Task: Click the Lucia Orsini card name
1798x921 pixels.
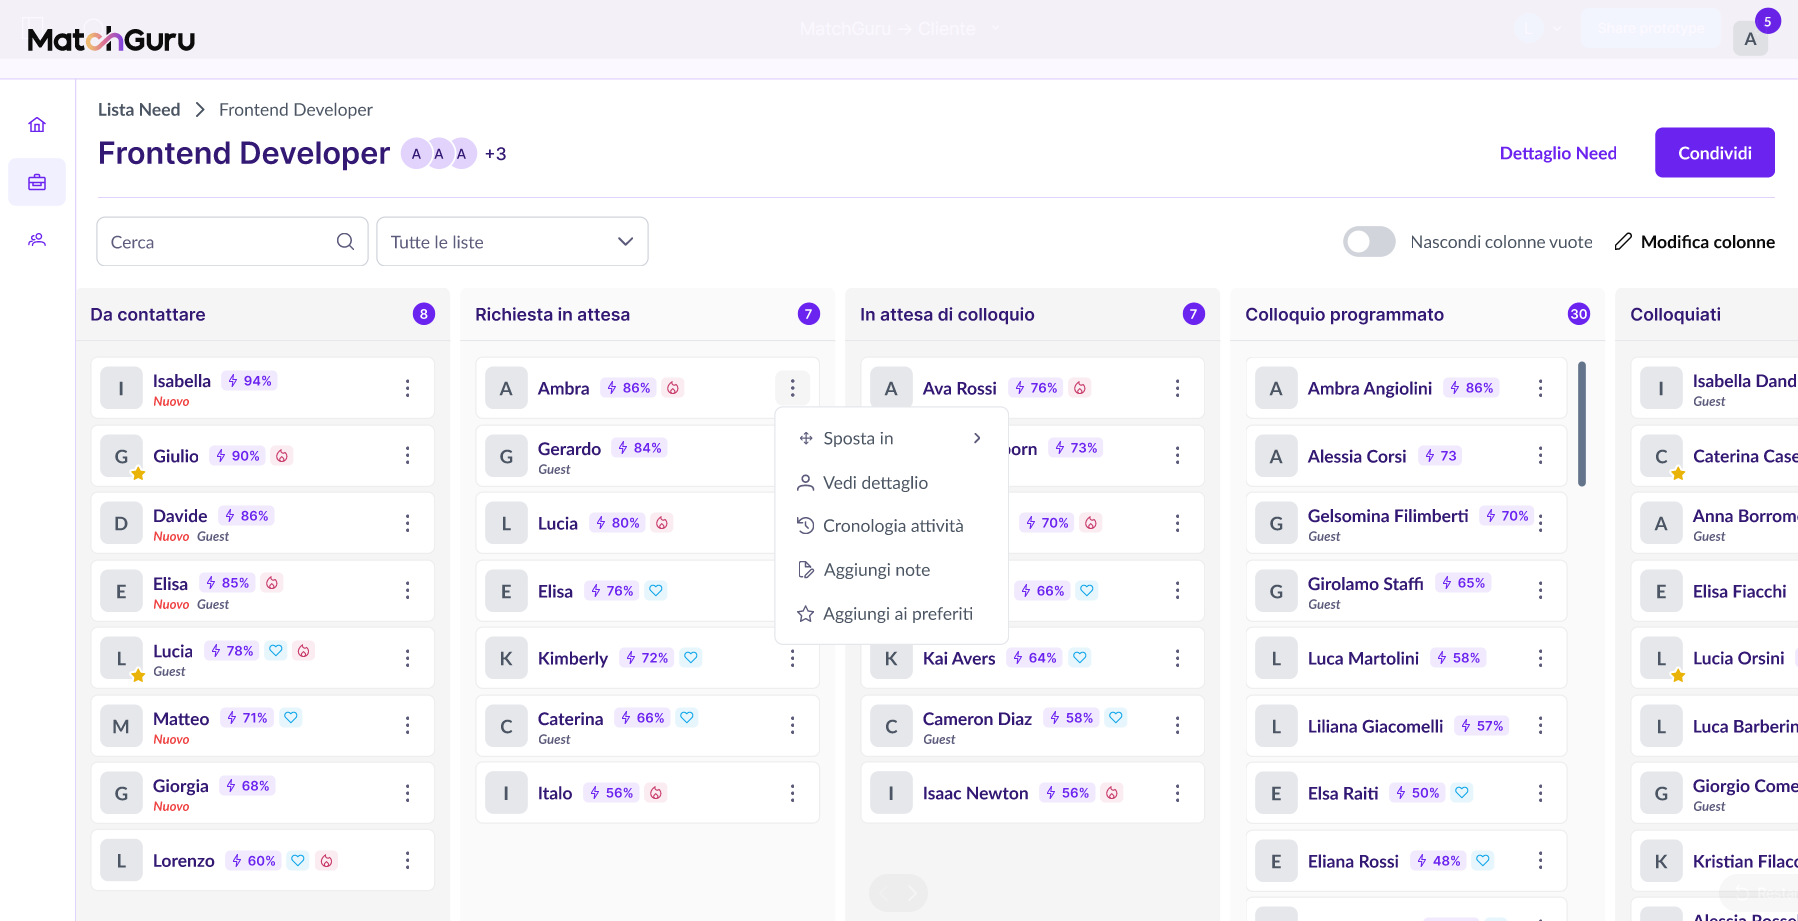Action: 1738,658
